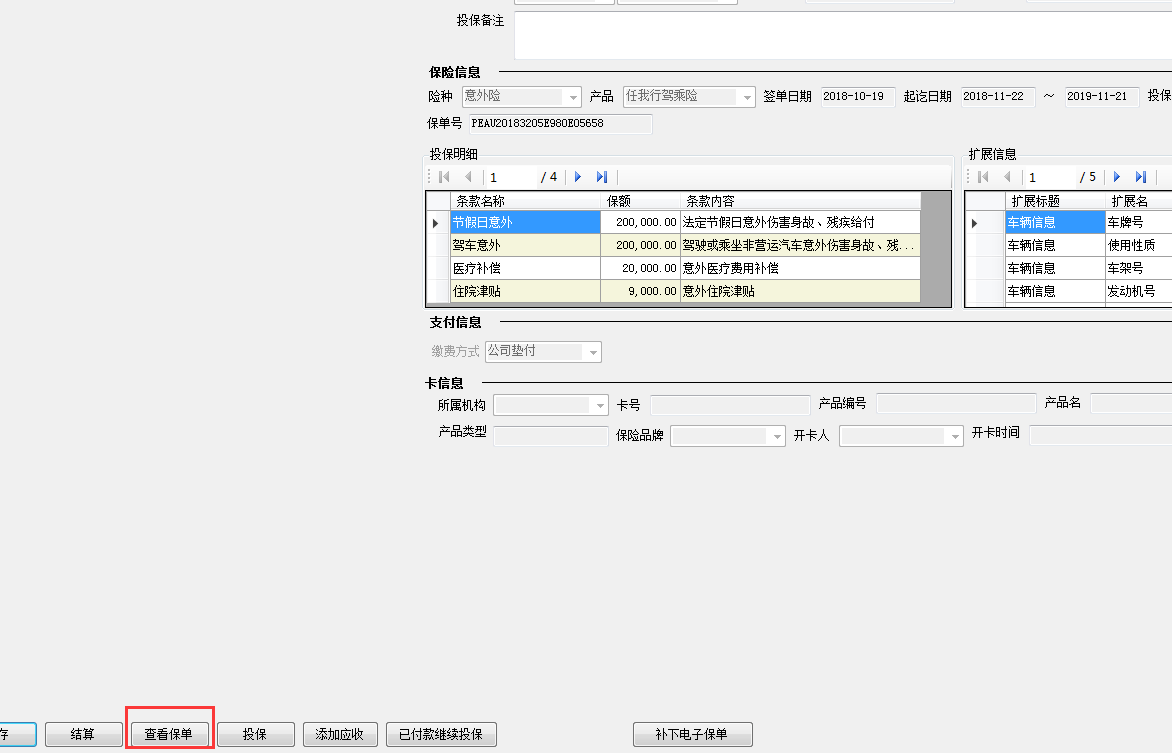Go to previous record in 扩展信息 navigator
Screen dimensions: 1172x753
(1007, 177)
